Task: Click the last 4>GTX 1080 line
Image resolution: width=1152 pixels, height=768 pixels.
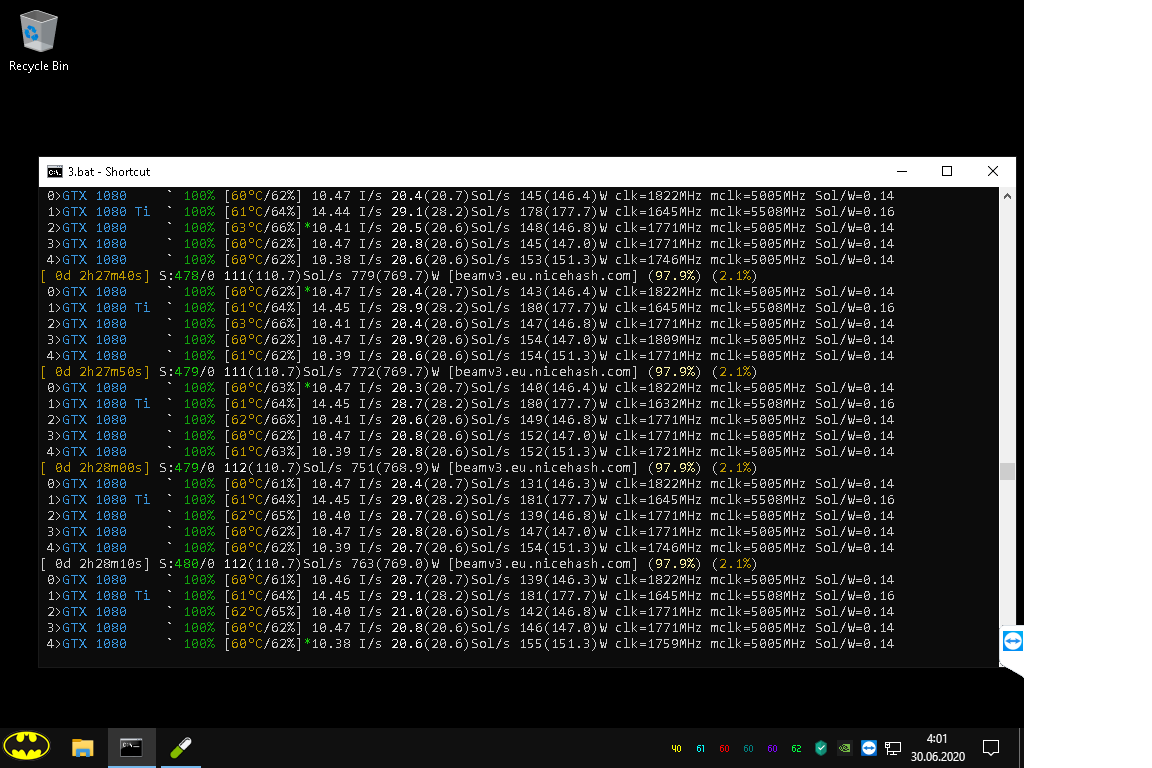Action: (470, 644)
